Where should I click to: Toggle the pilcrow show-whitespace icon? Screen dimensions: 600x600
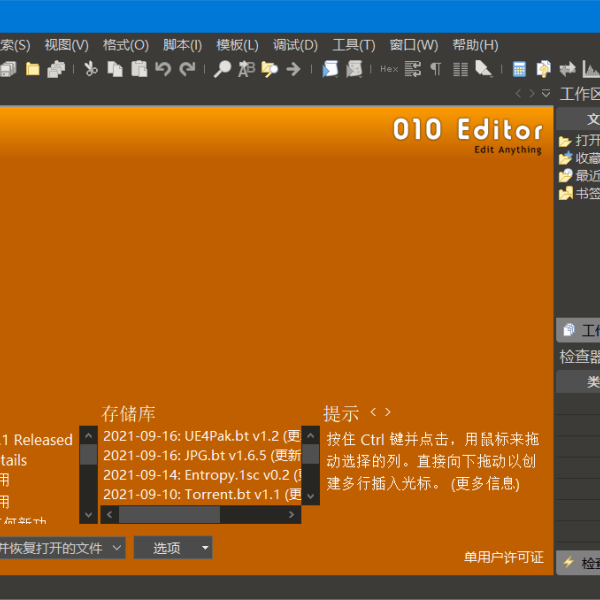click(436, 69)
